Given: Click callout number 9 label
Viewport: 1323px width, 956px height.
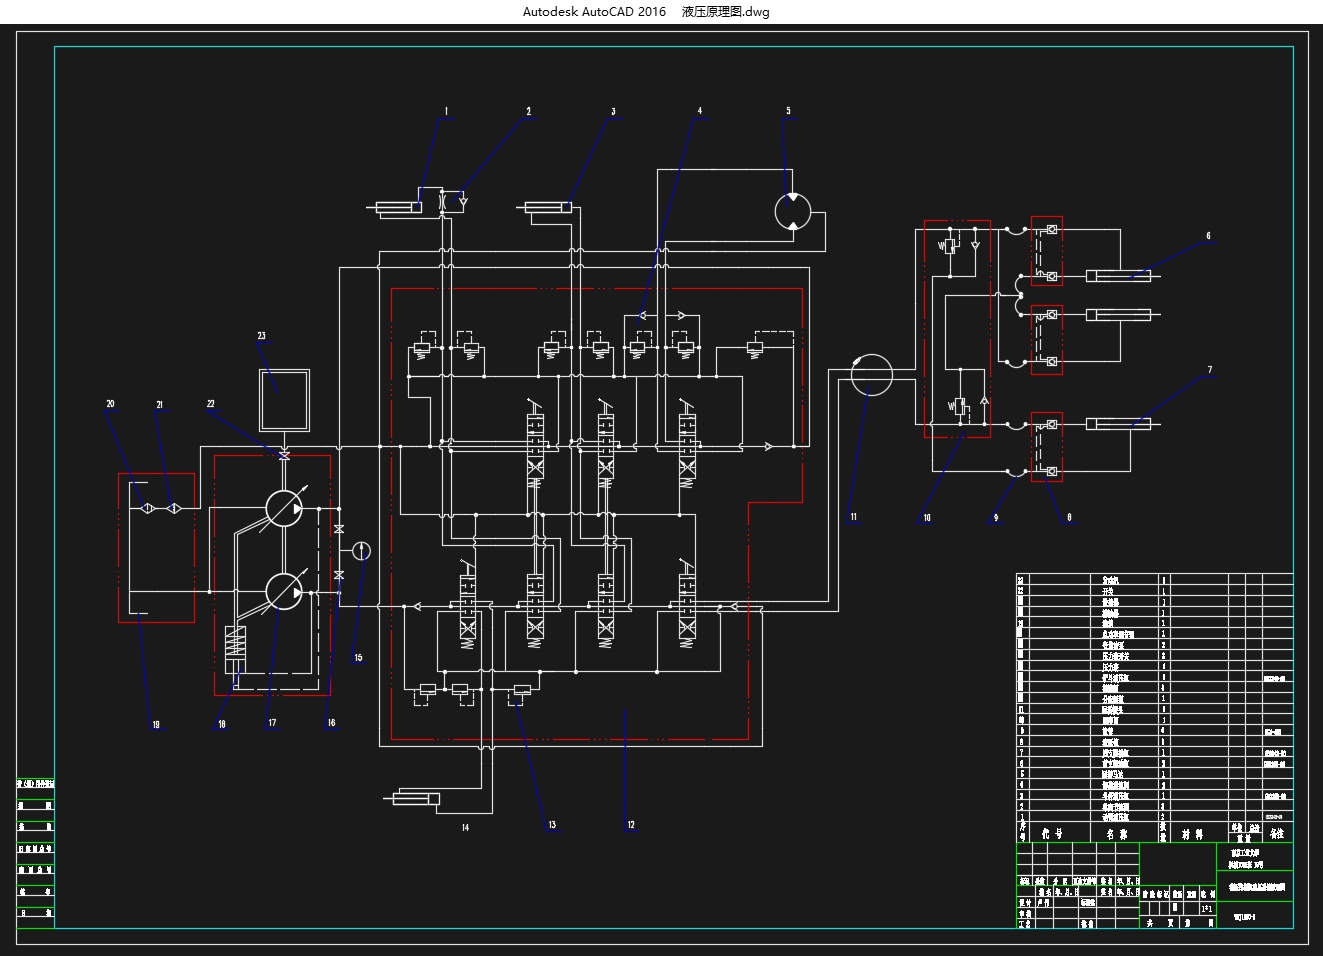Looking at the screenshot, I should tap(995, 518).
